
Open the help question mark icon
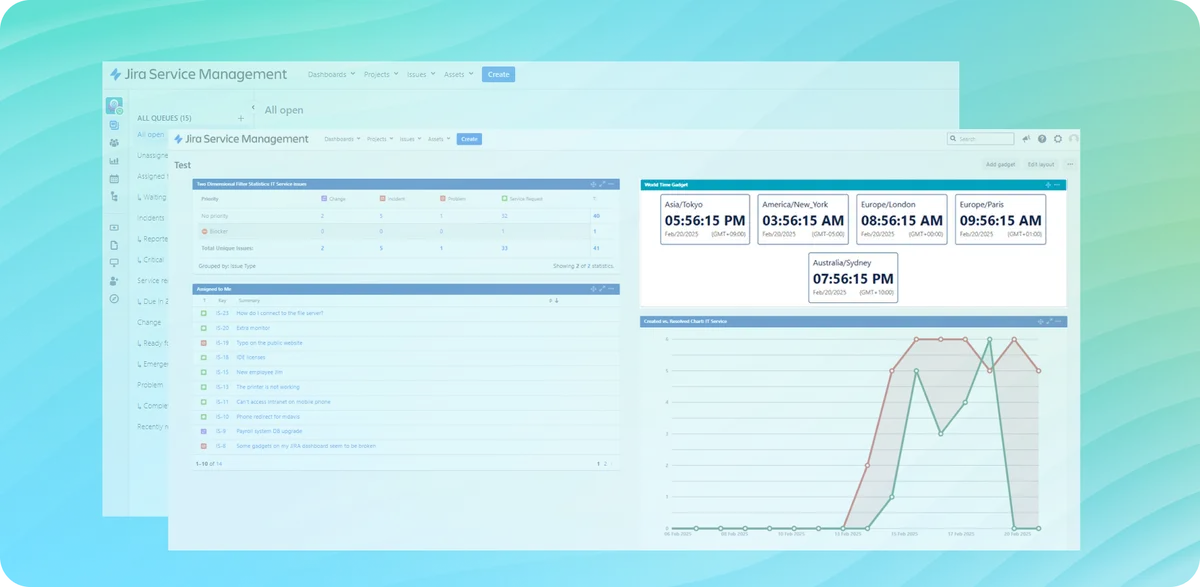click(x=1042, y=139)
